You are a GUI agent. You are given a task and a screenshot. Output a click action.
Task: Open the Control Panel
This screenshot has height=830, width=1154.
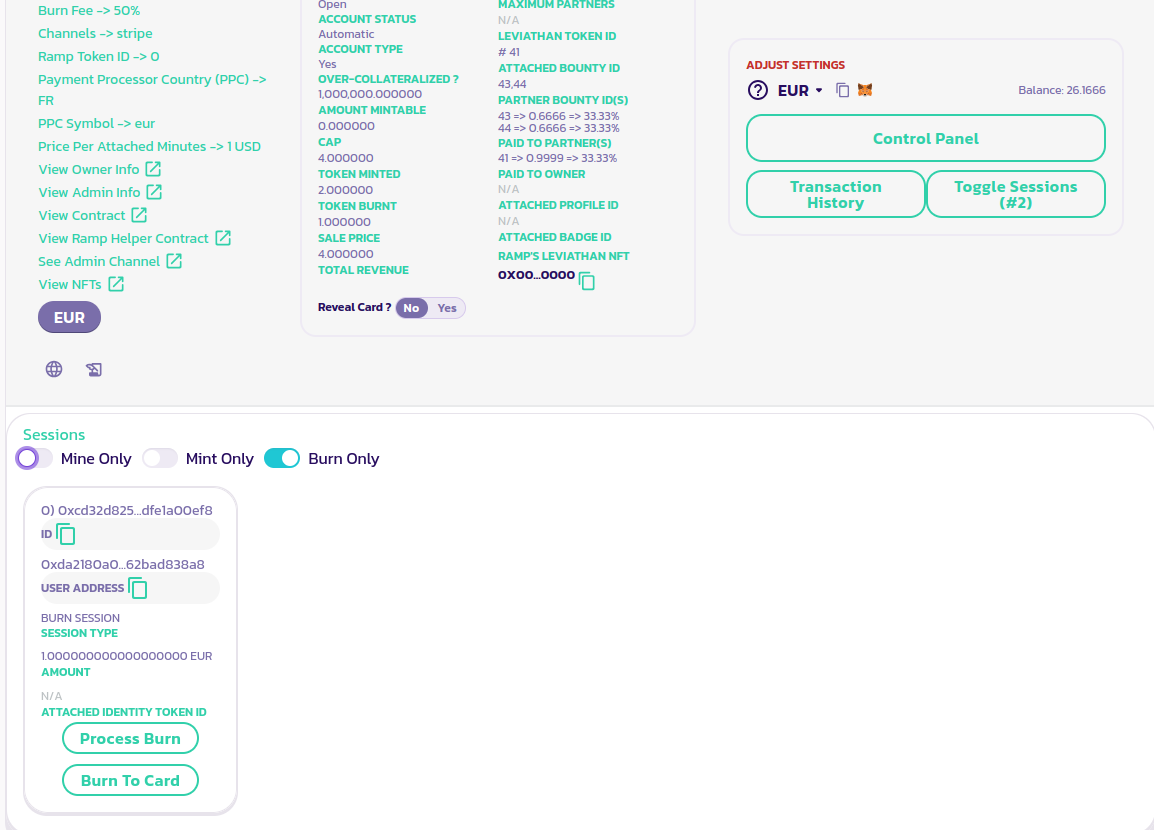point(925,139)
